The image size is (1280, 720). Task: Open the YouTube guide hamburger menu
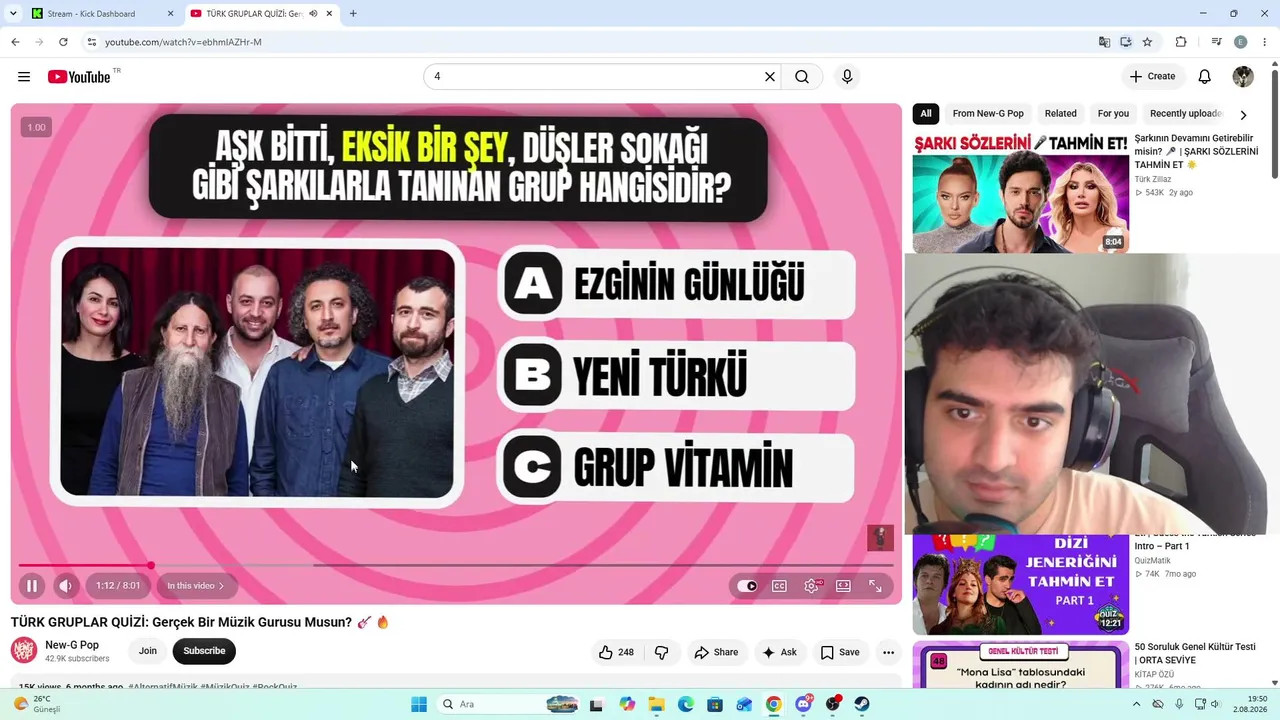click(x=24, y=77)
